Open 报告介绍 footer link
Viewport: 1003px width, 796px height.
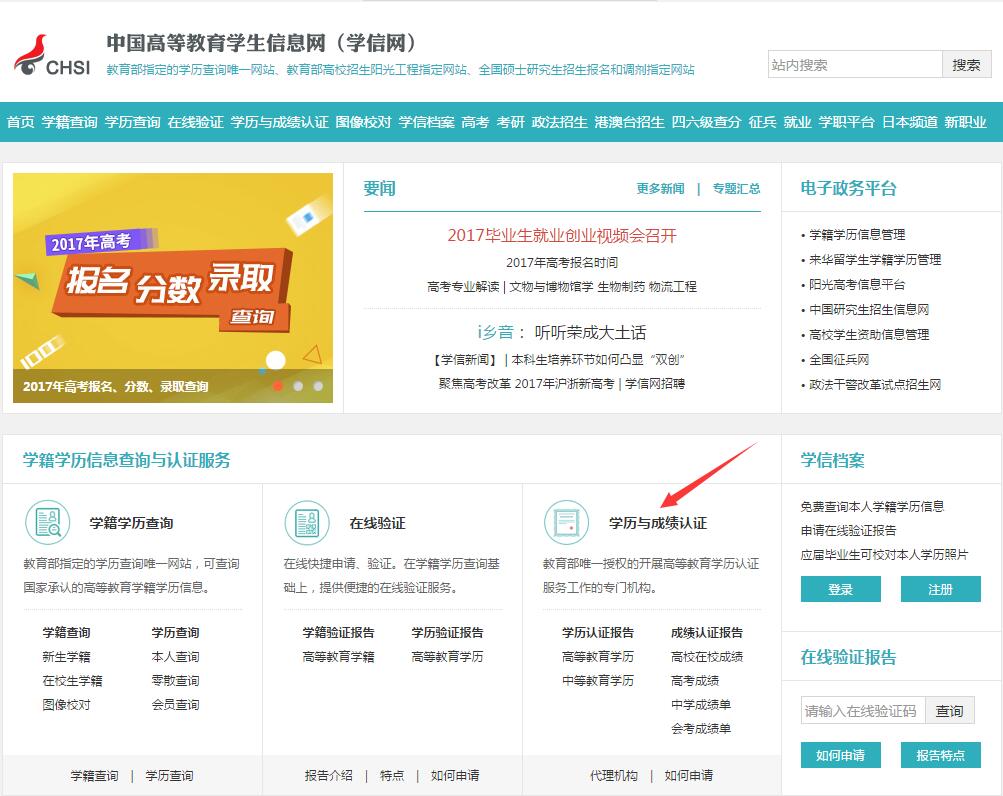[x=329, y=776]
